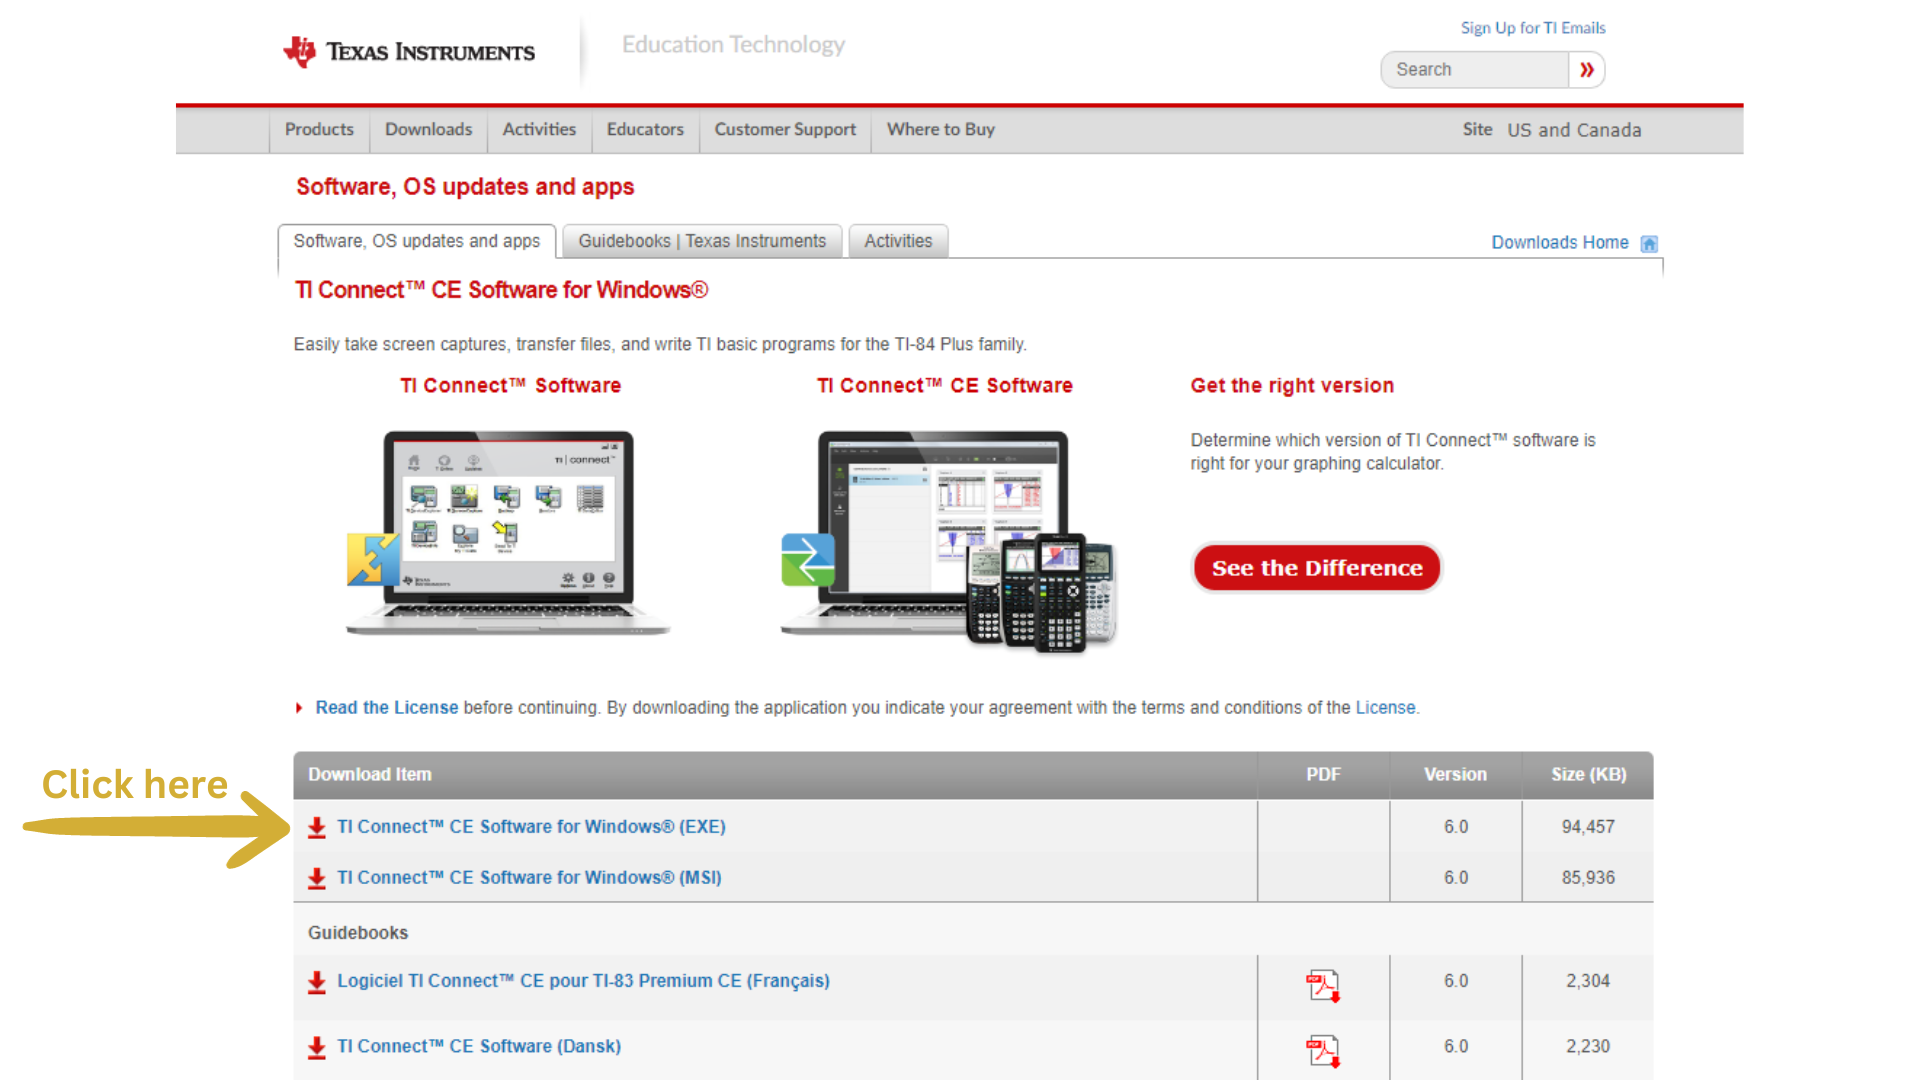
Task: Click the download icon beside TI Connect CE (Dansk)
Action: coord(317,1047)
